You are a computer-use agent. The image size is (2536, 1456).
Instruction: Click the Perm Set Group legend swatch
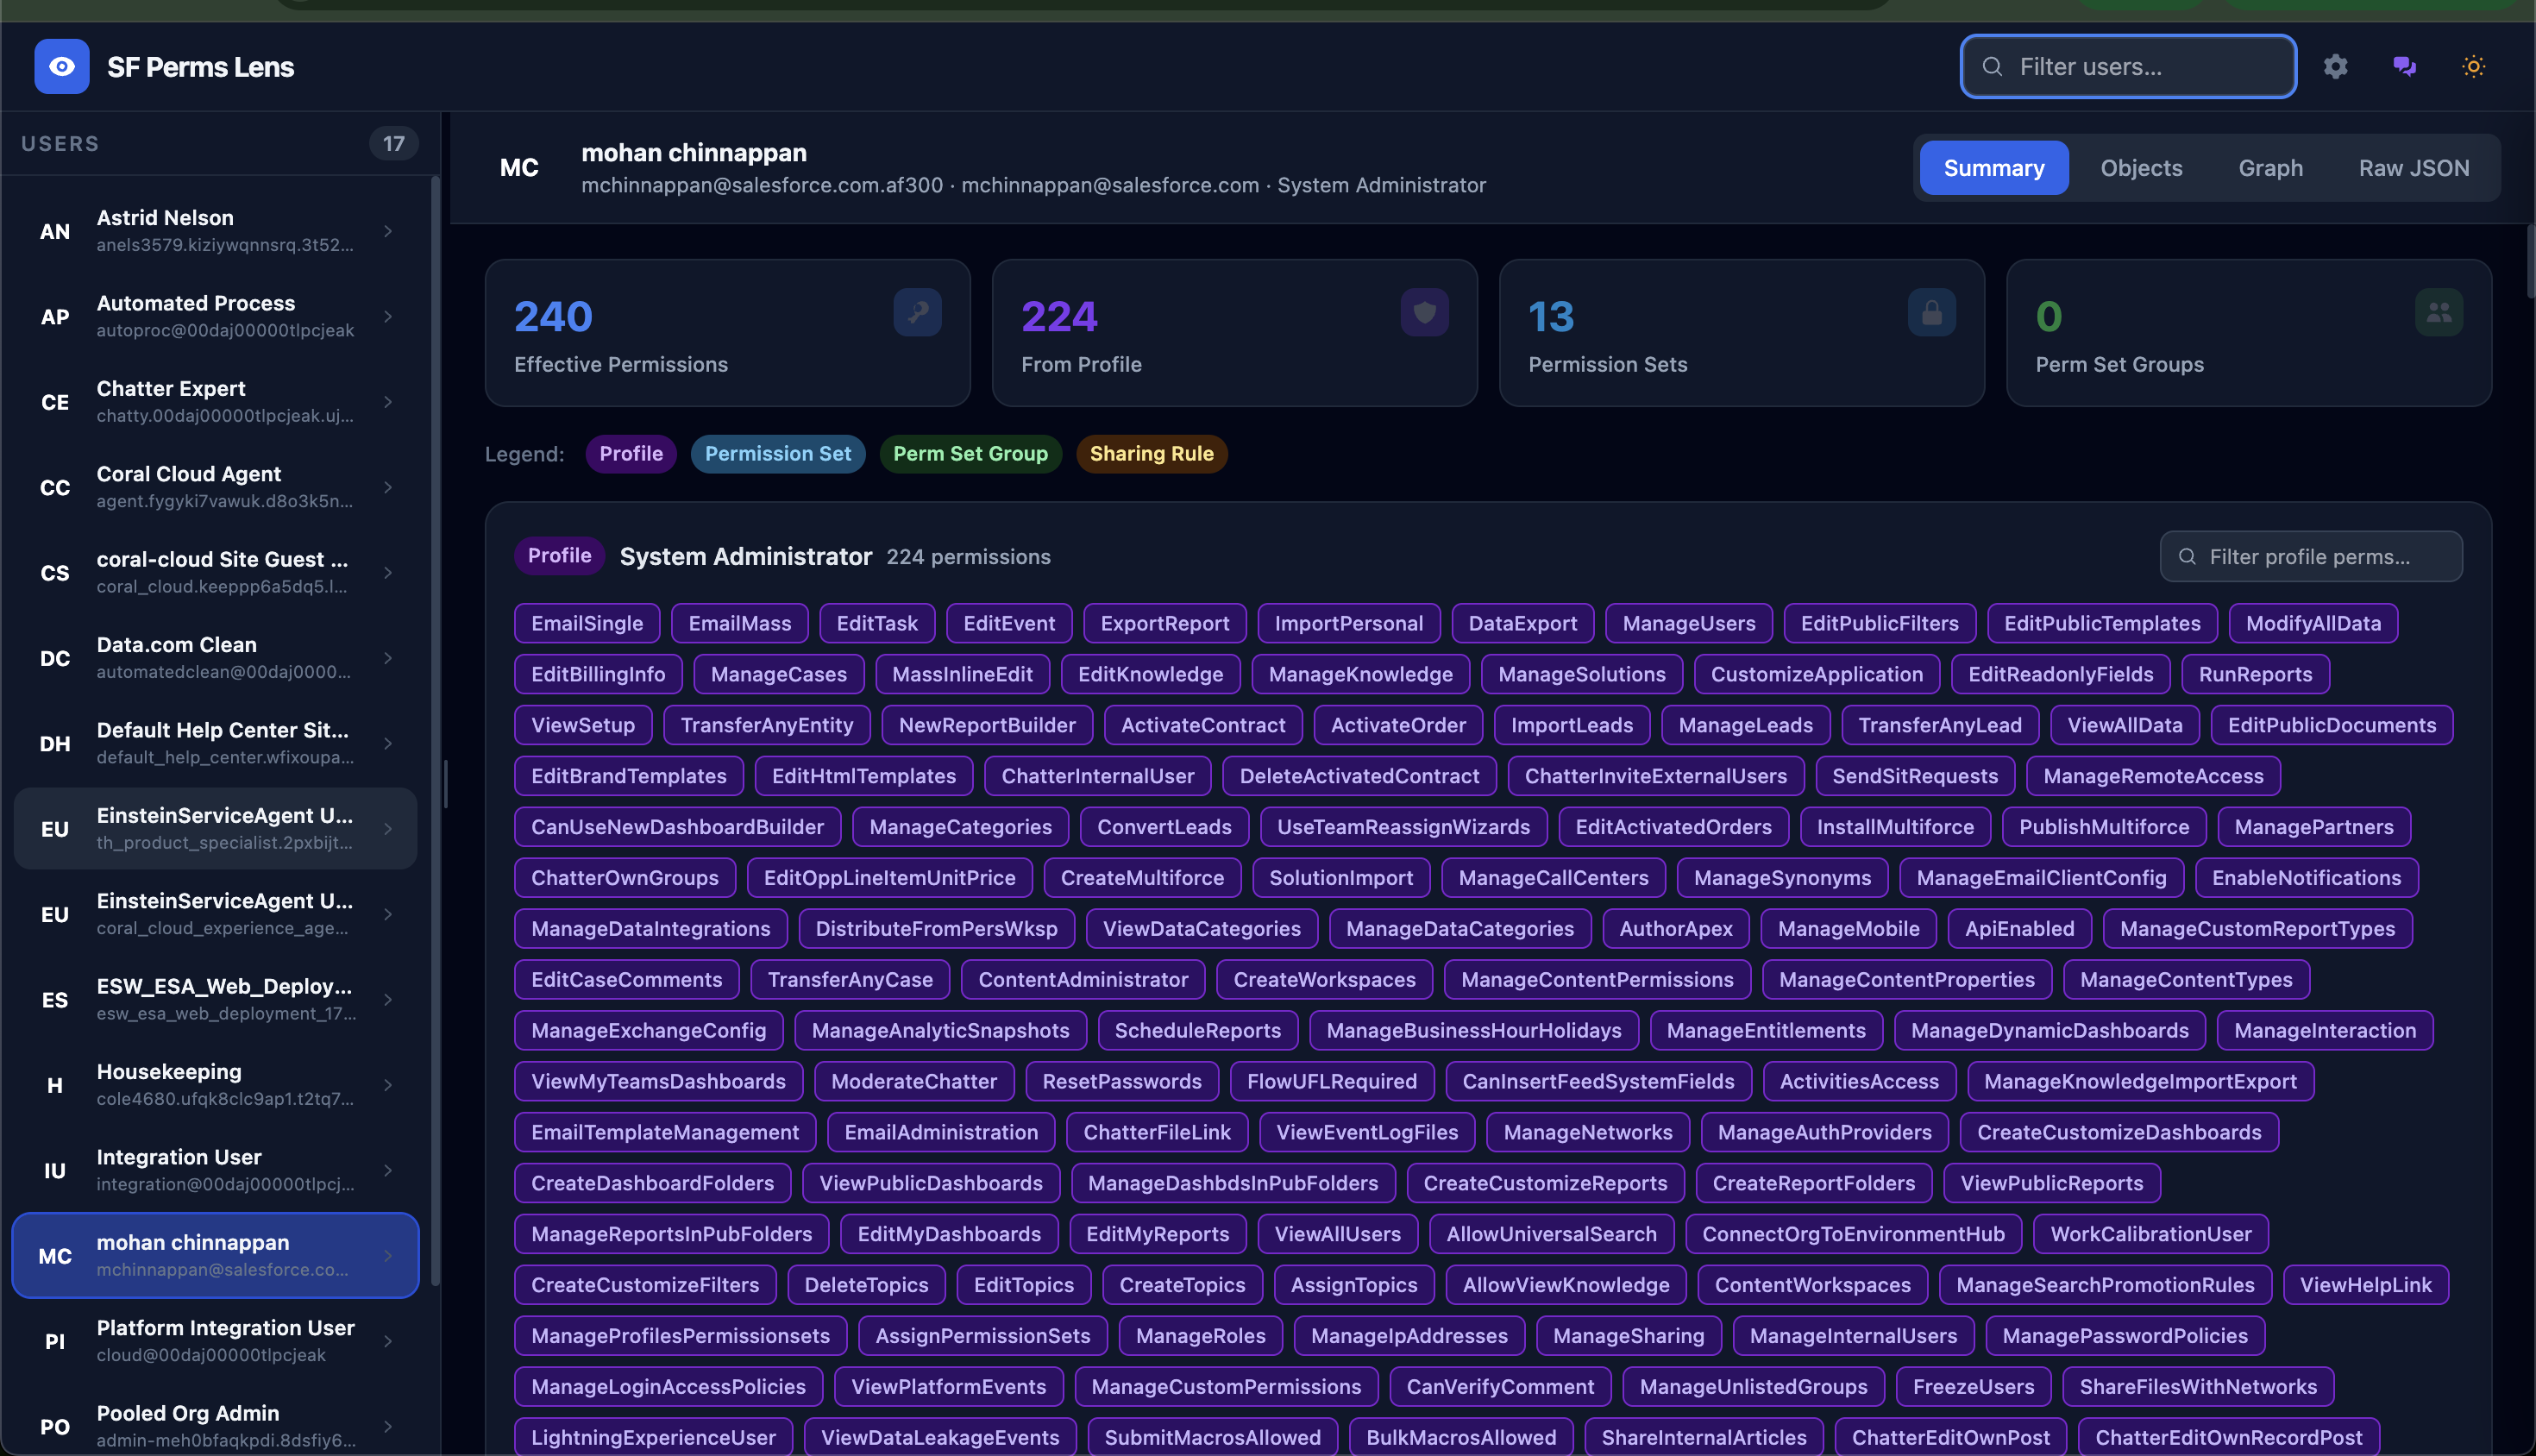(x=970, y=454)
